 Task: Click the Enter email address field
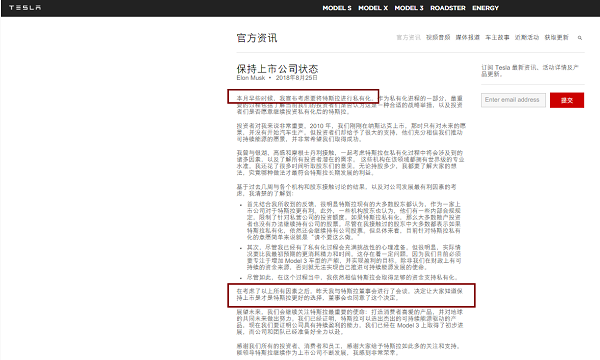(x=513, y=100)
